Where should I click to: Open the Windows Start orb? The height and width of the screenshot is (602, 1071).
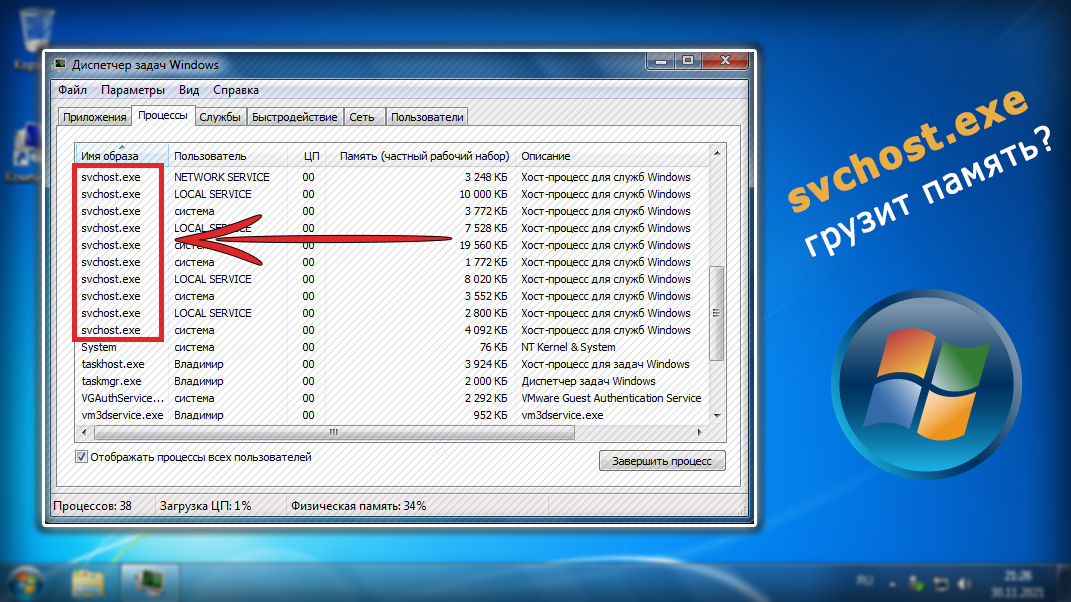tap(24, 583)
